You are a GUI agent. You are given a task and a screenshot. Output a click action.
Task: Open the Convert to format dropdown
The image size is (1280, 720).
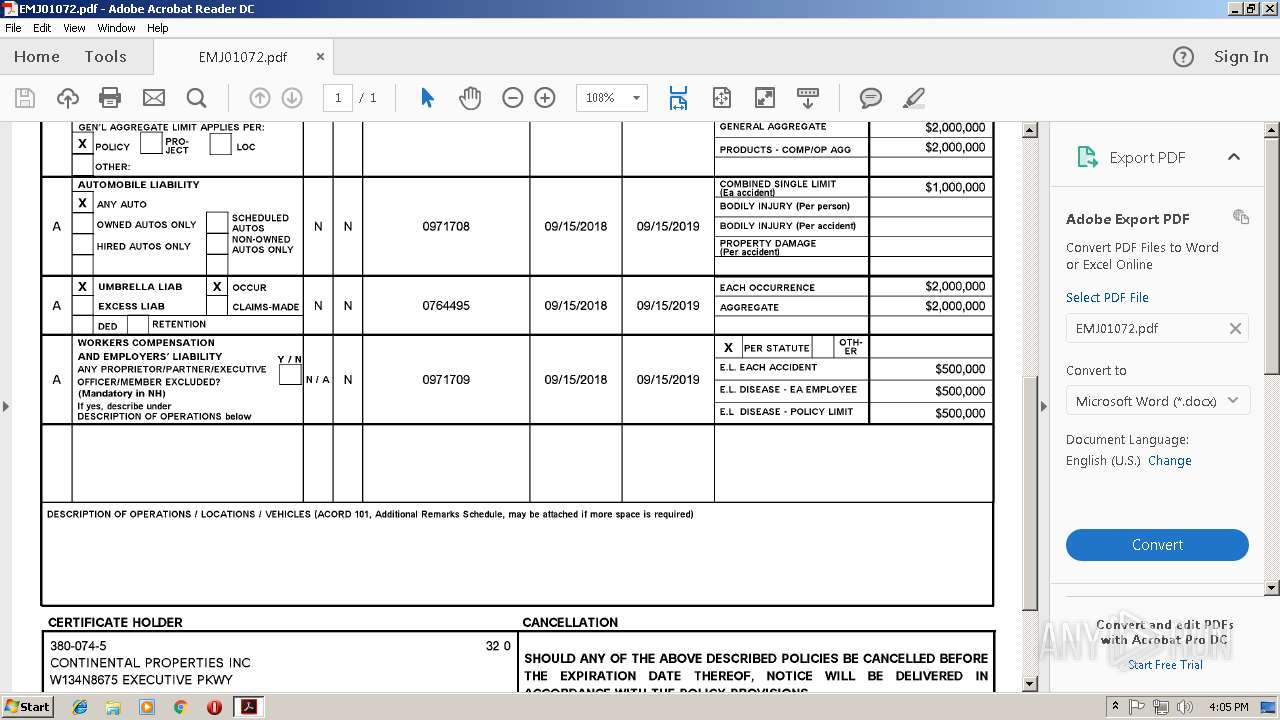click(x=1157, y=401)
